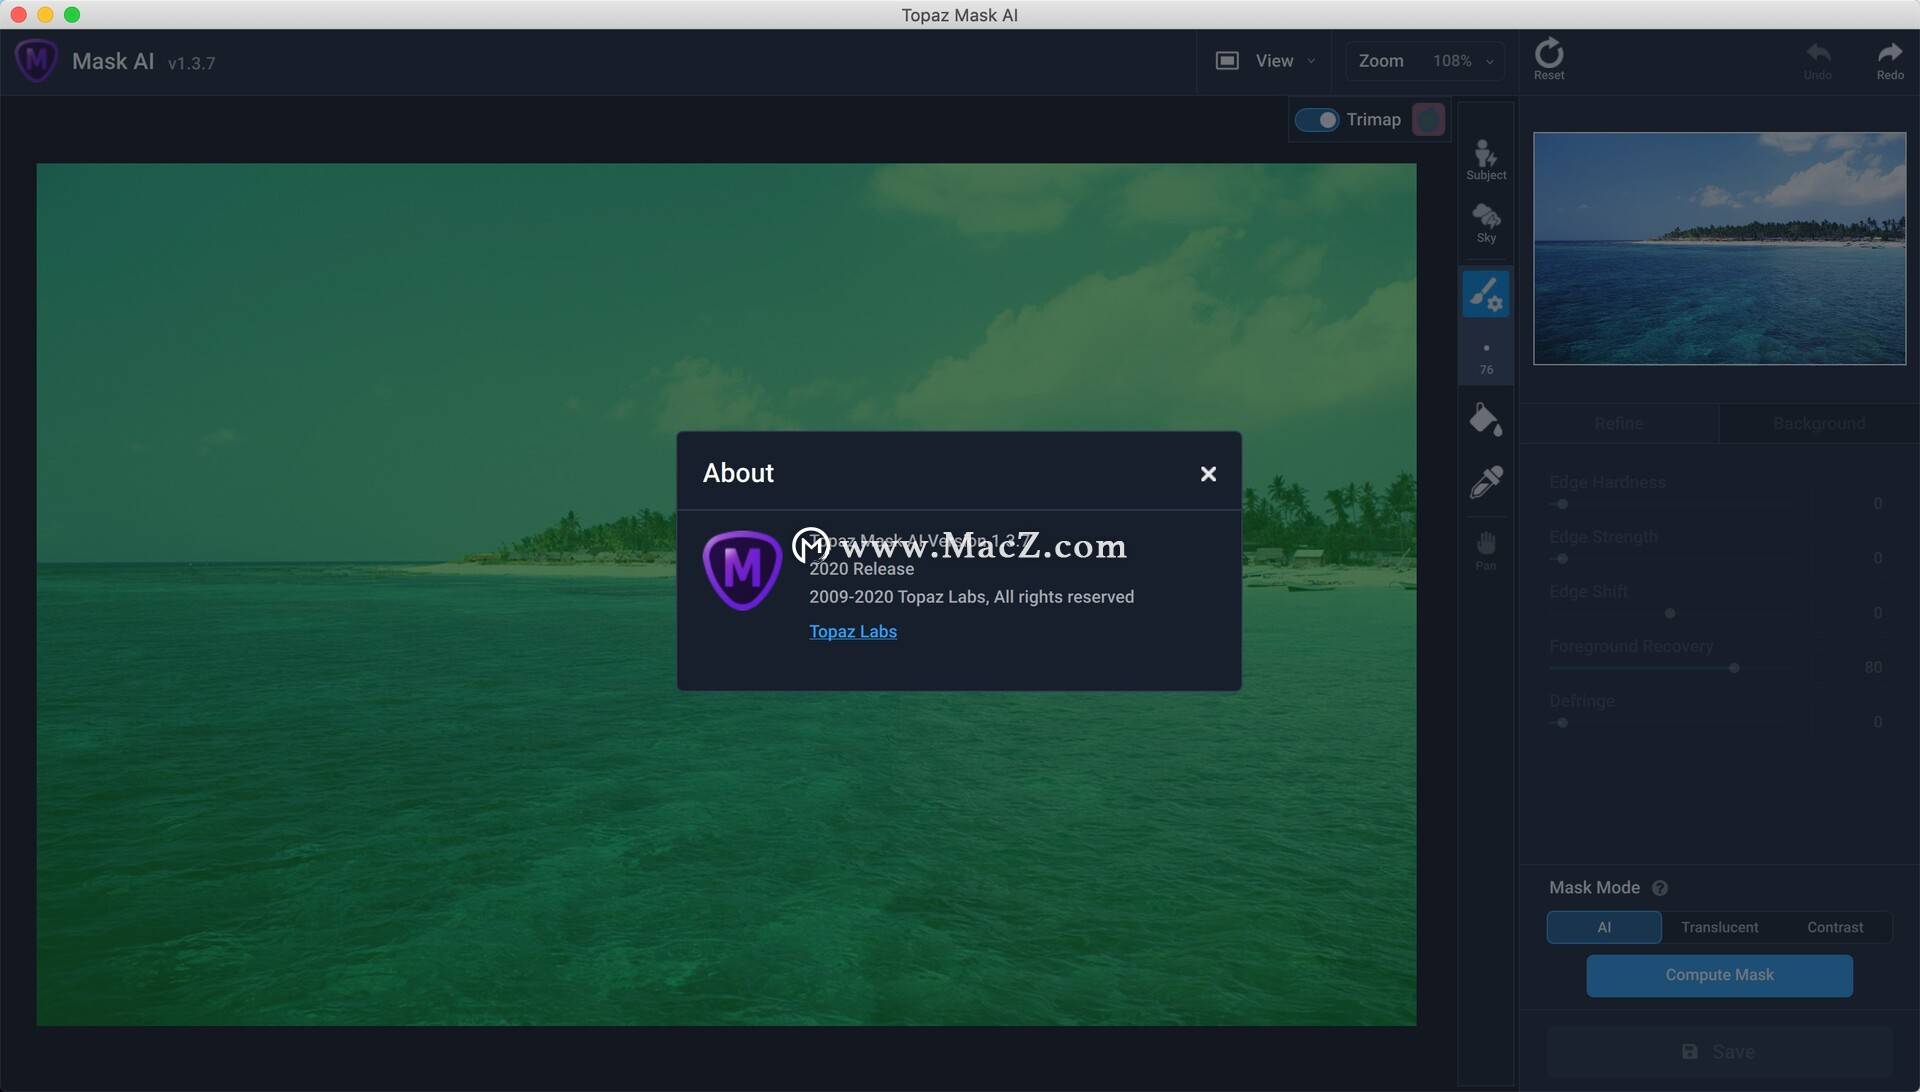This screenshot has width=1920, height=1092.
Task: Select the Pan hand tool
Action: pos(1486,551)
